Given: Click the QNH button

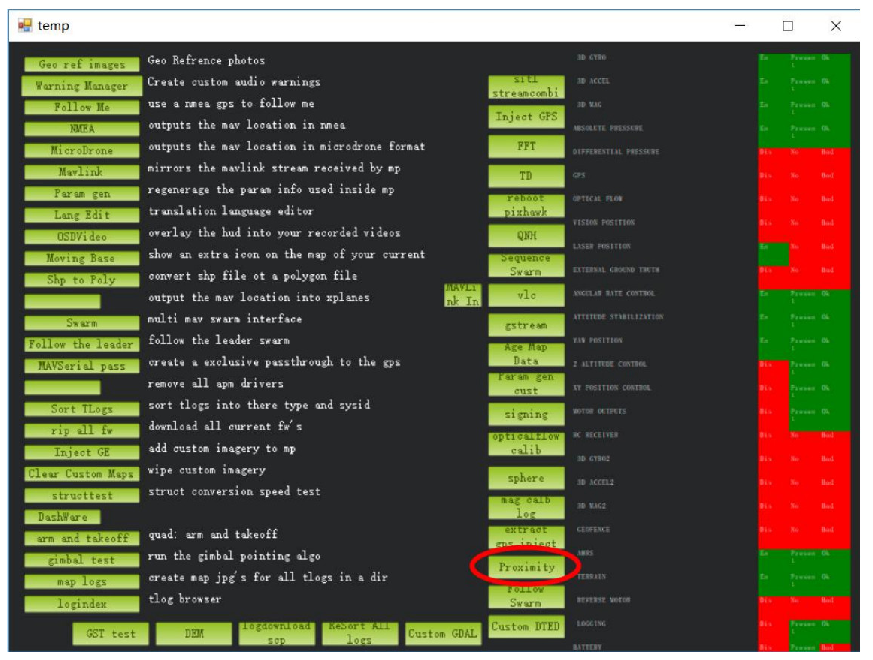Looking at the screenshot, I should tap(526, 236).
